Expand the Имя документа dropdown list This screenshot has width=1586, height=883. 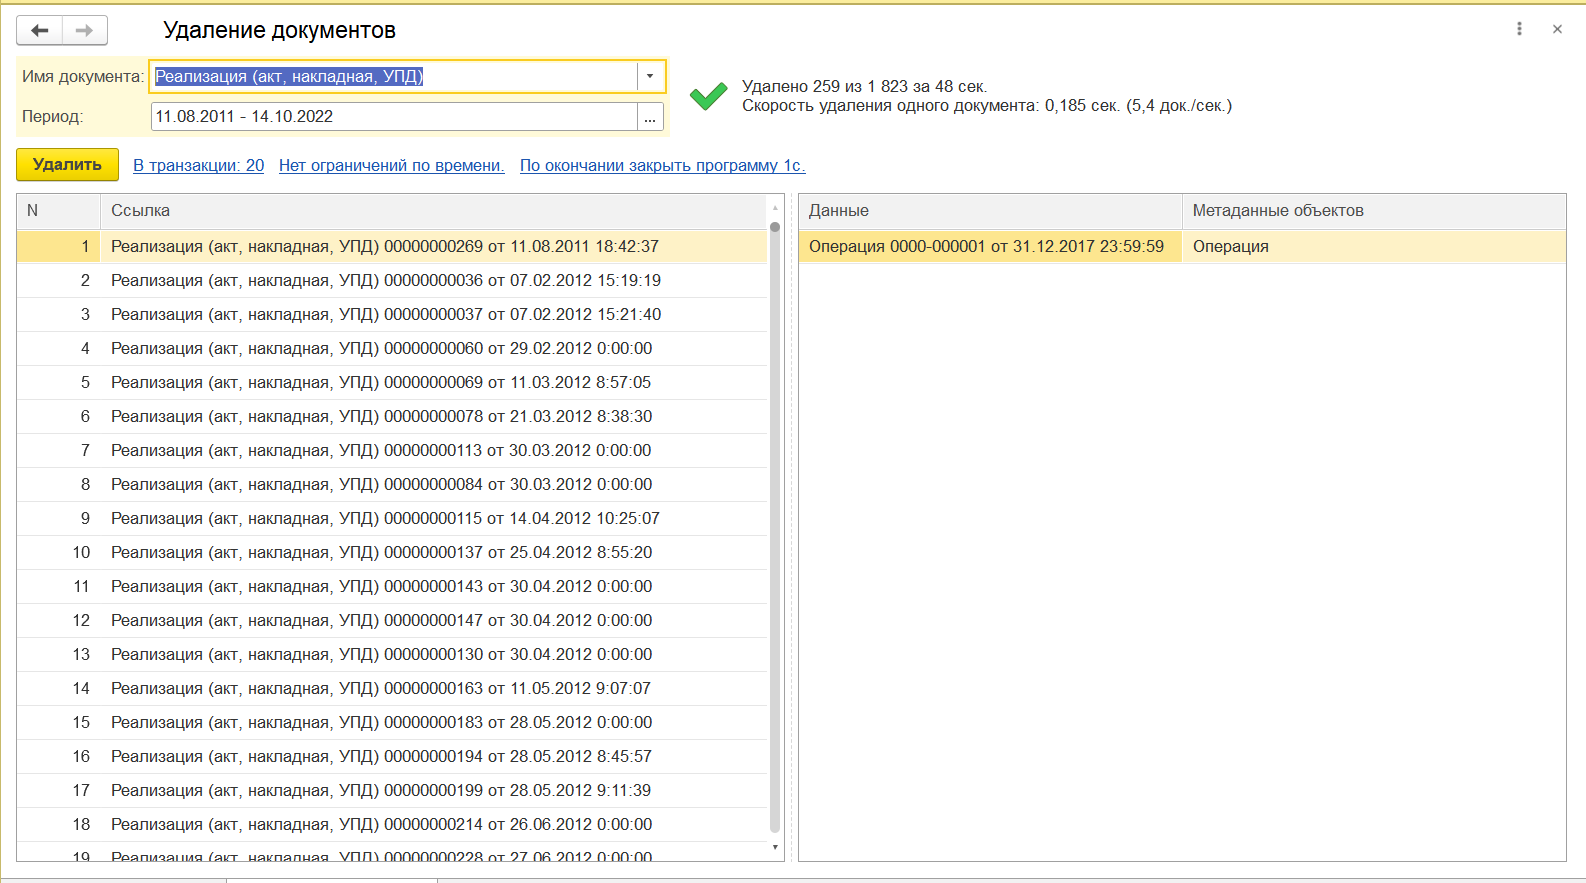650,76
